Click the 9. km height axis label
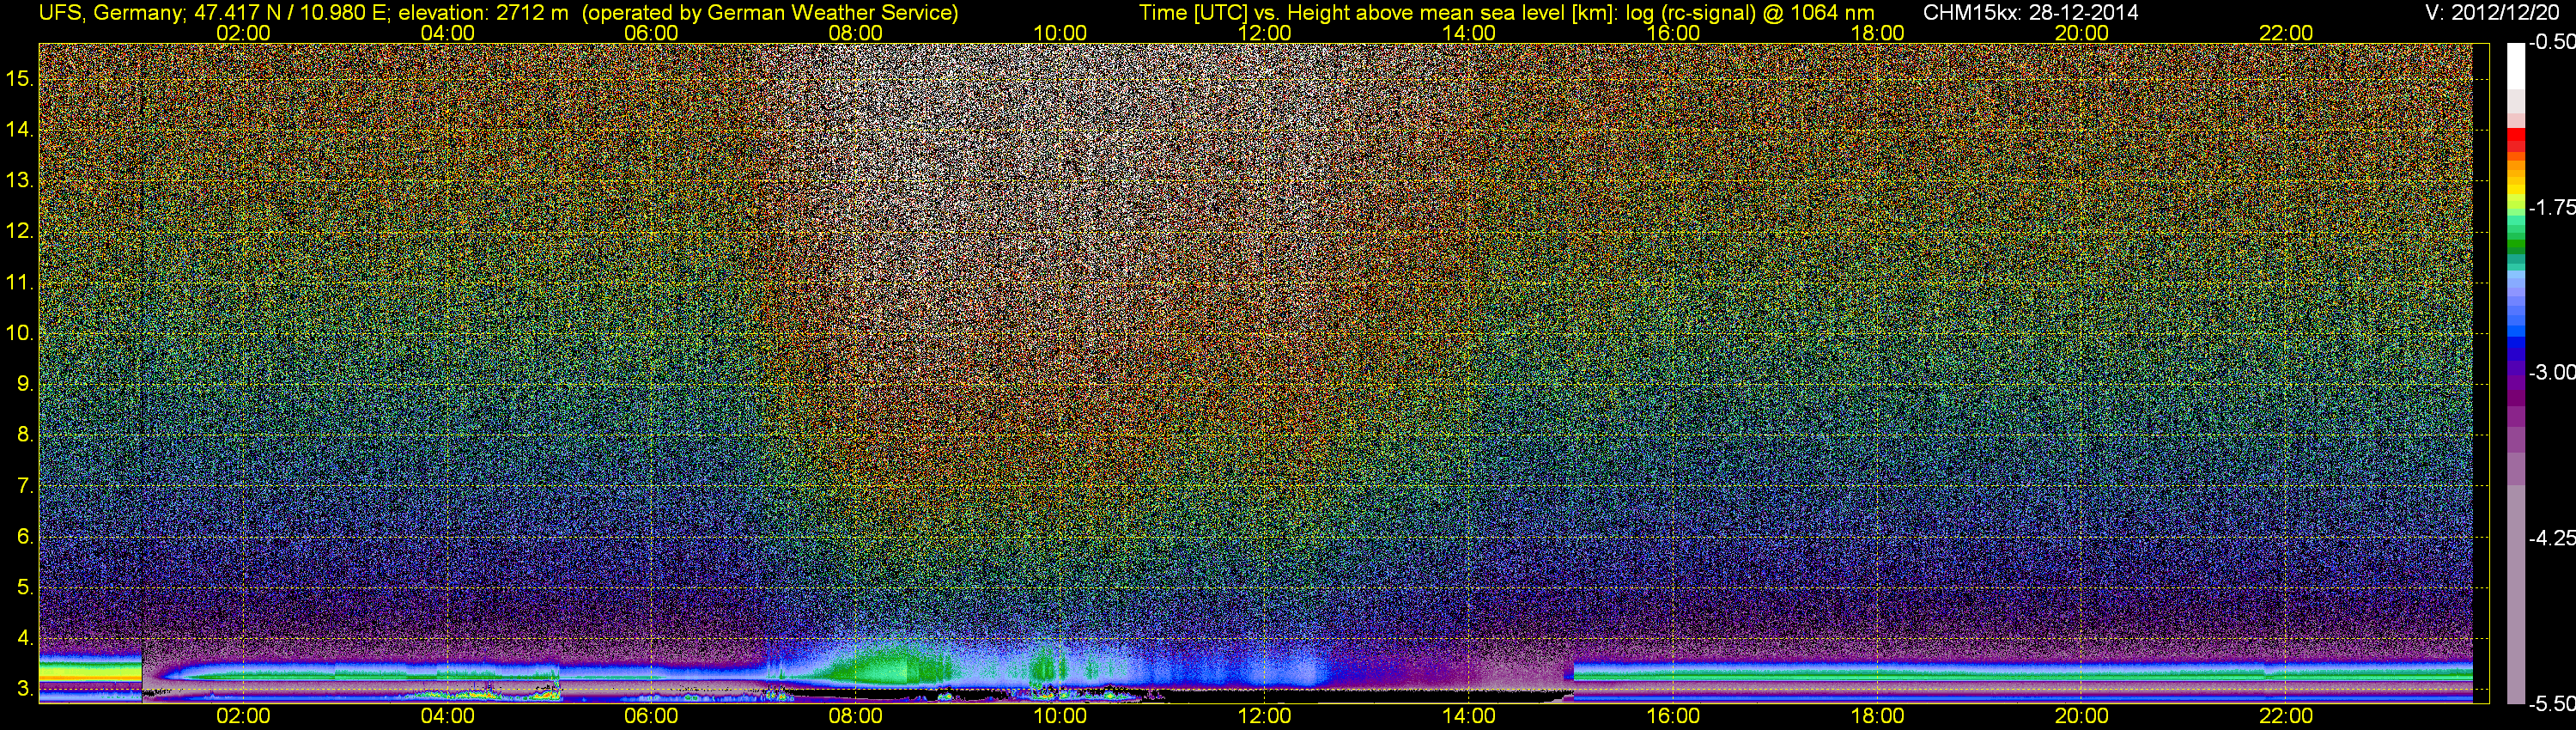The image size is (2576, 730). click(x=25, y=384)
